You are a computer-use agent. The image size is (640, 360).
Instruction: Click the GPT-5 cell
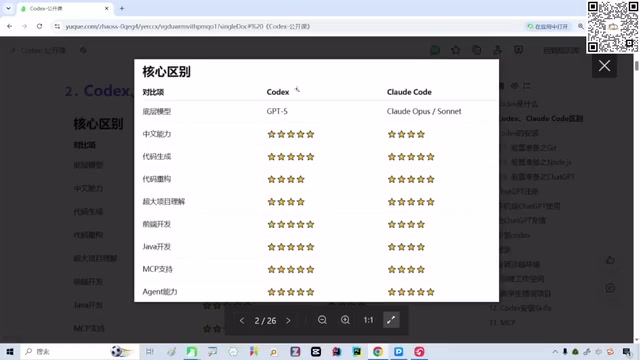tap(277, 111)
